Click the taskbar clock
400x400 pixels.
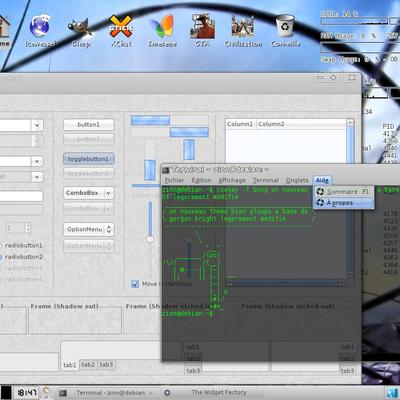(x=27, y=393)
